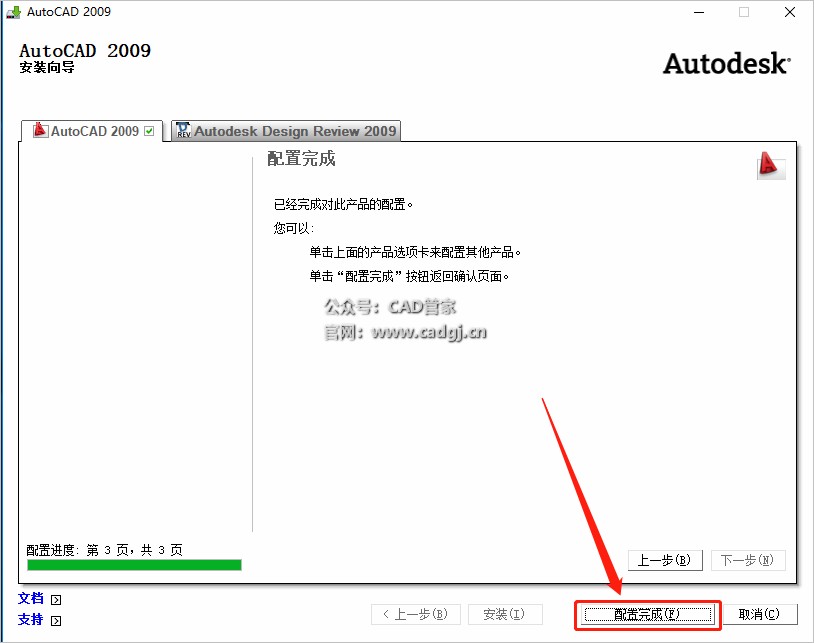
Task: Click AutoCAD logo icon in panel corner
Action: pos(771,166)
